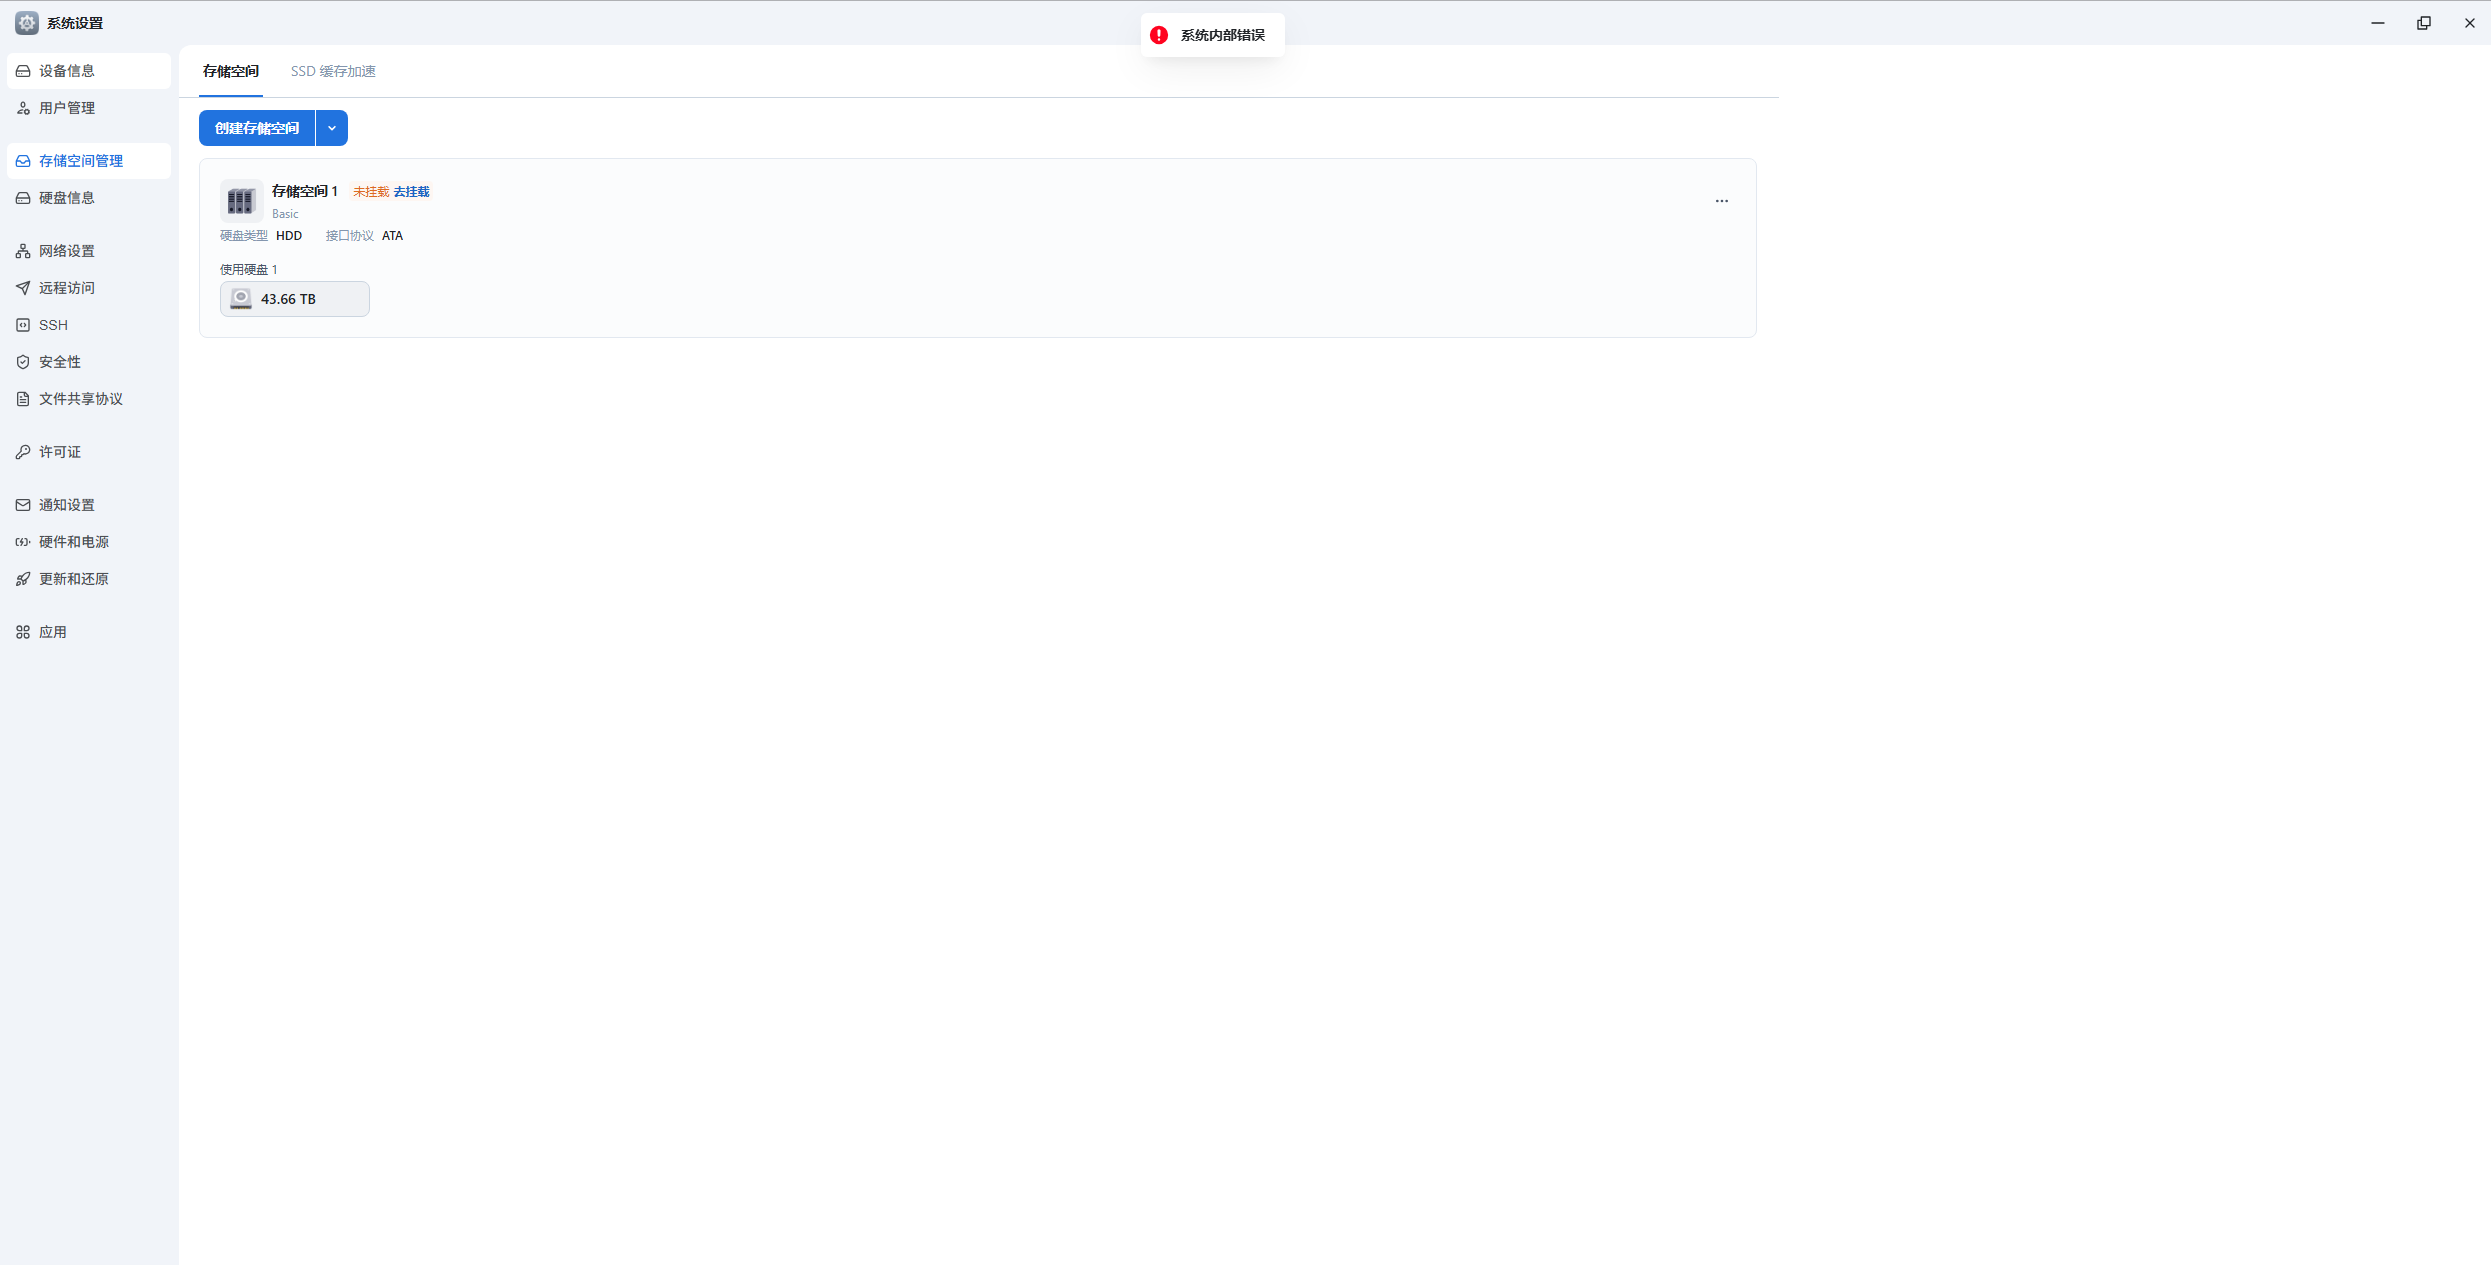Viewport: 2491px width, 1265px height.
Task: Open 文件共享协议 settings
Action: (80, 399)
